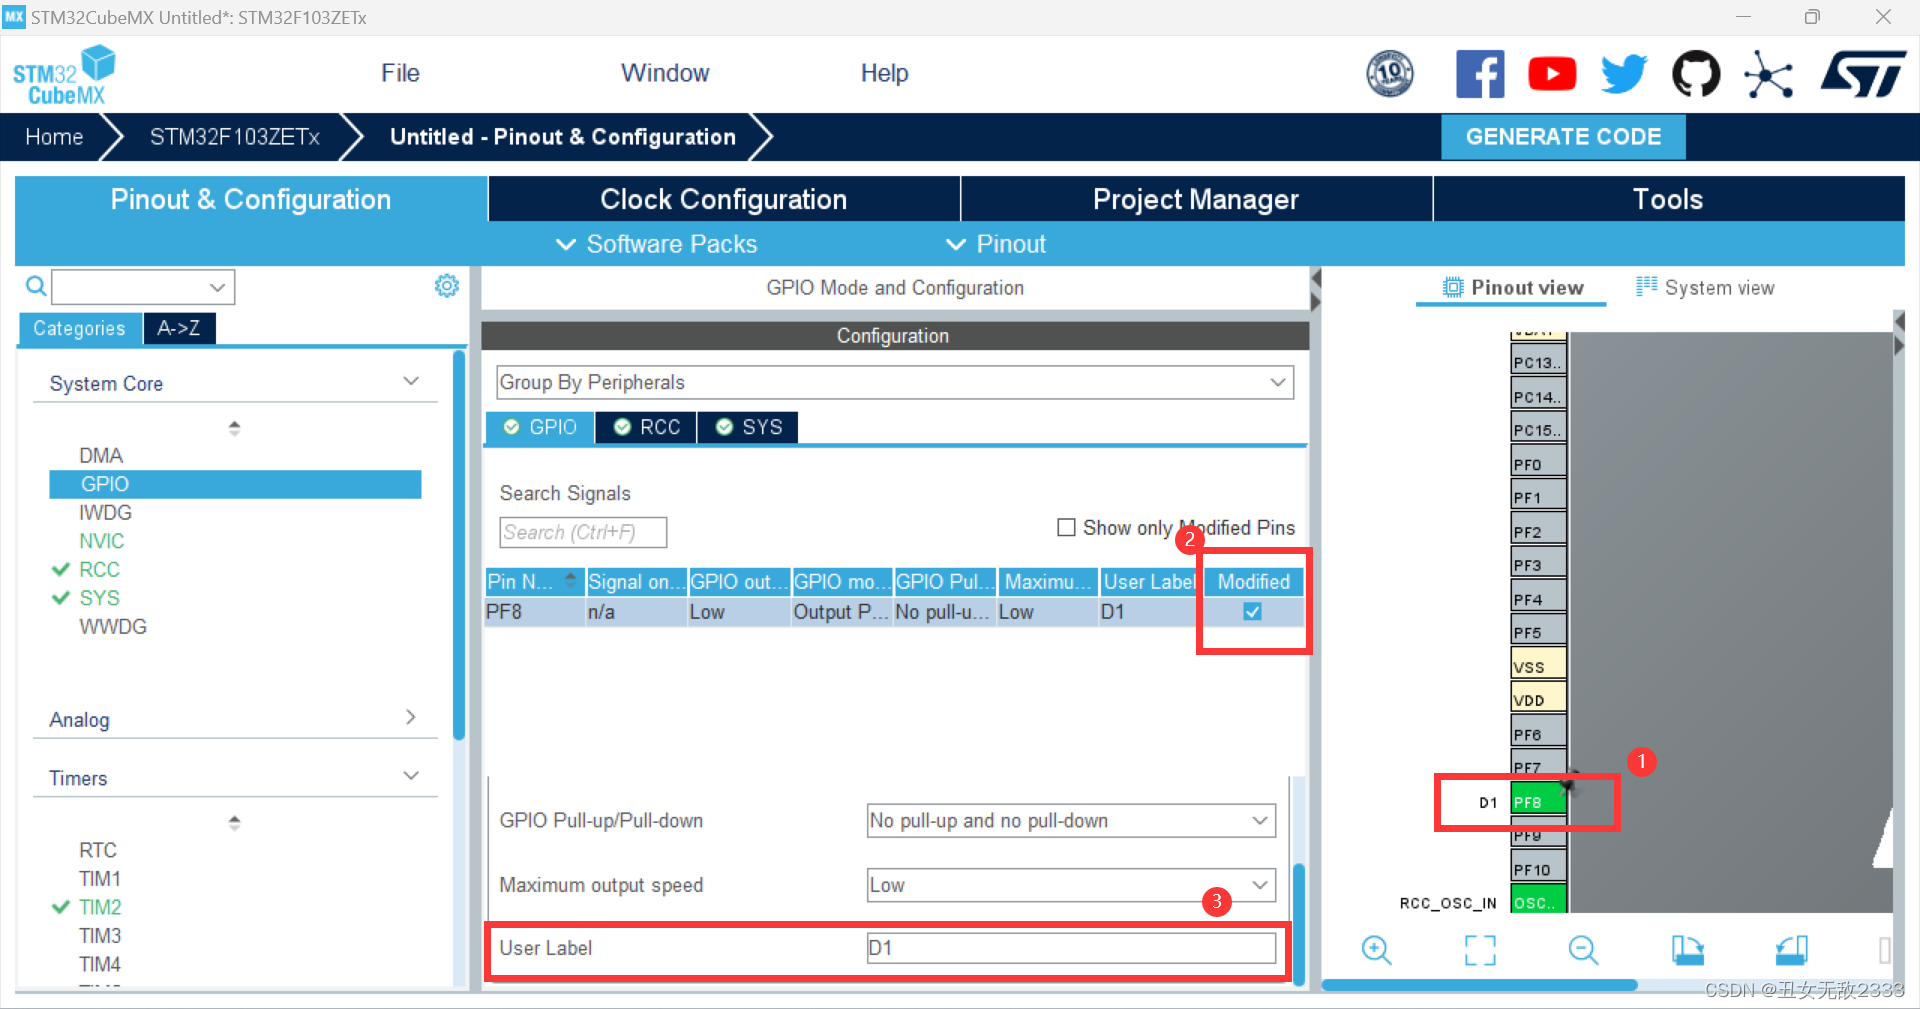1920x1009 pixels.
Task: Enable Show only Modified Pins checkbox
Action: (x=1066, y=527)
